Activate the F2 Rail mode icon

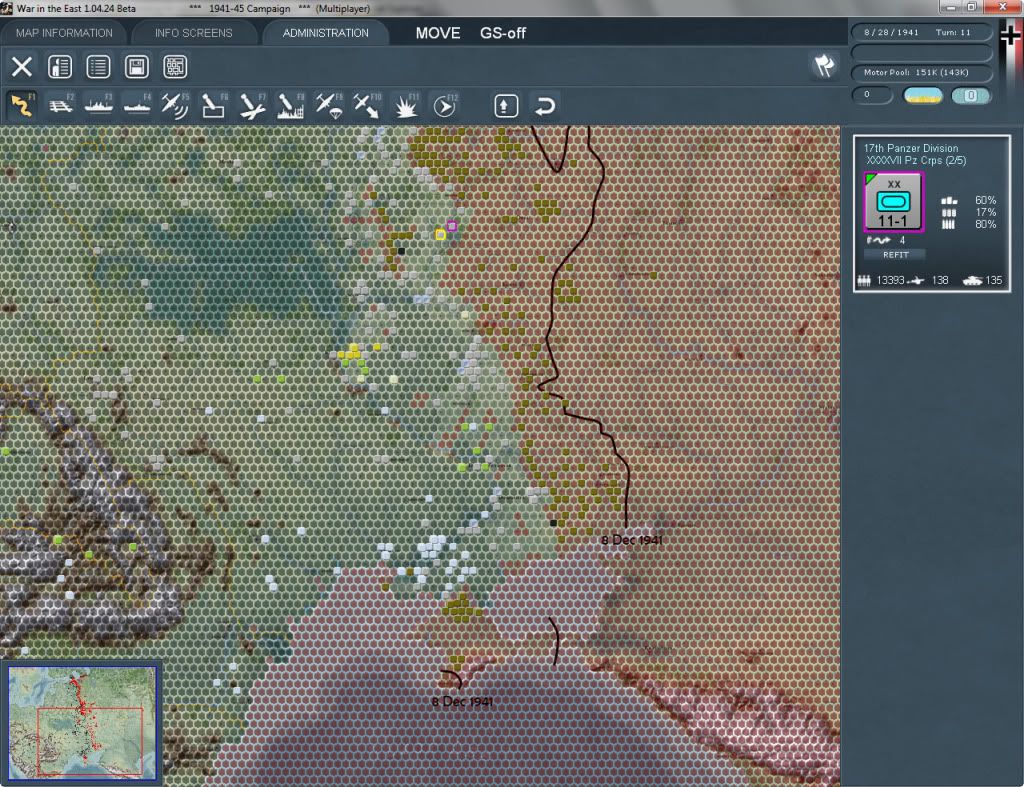click(x=61, y=106)
